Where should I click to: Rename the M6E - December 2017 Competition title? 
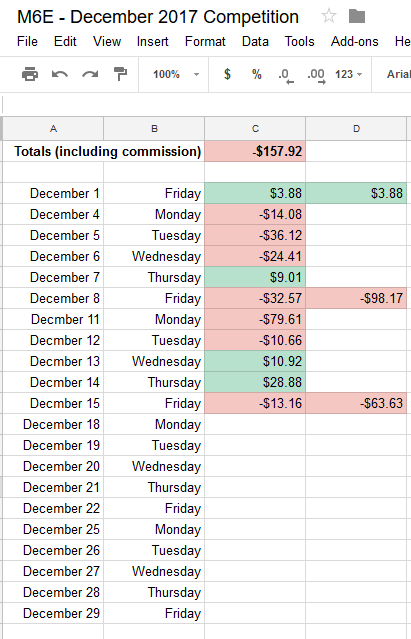click(x=158, y=17)
